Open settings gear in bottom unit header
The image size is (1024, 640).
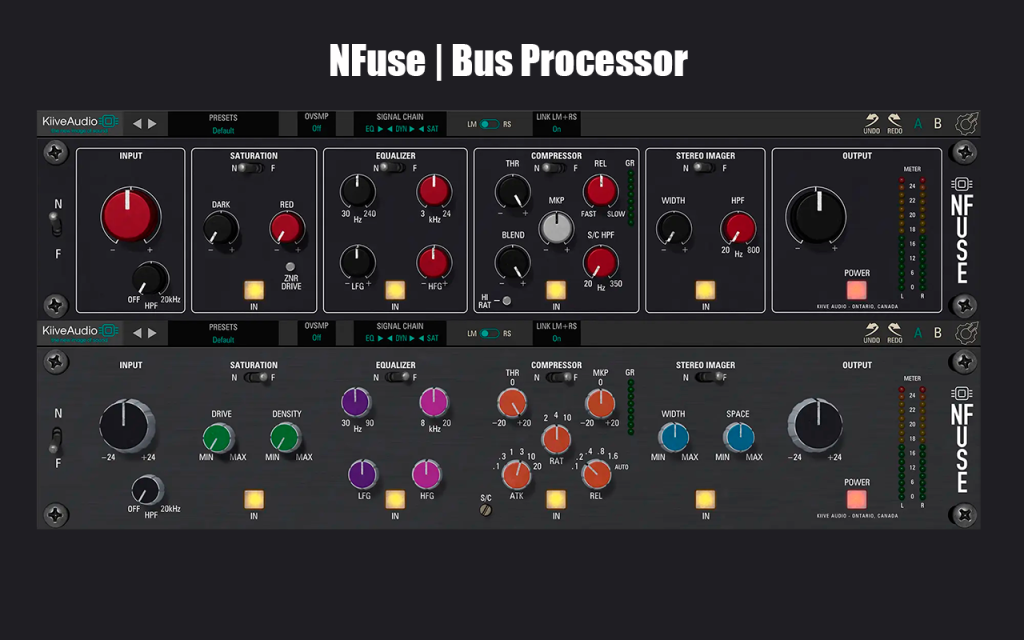tap(966, 332)
